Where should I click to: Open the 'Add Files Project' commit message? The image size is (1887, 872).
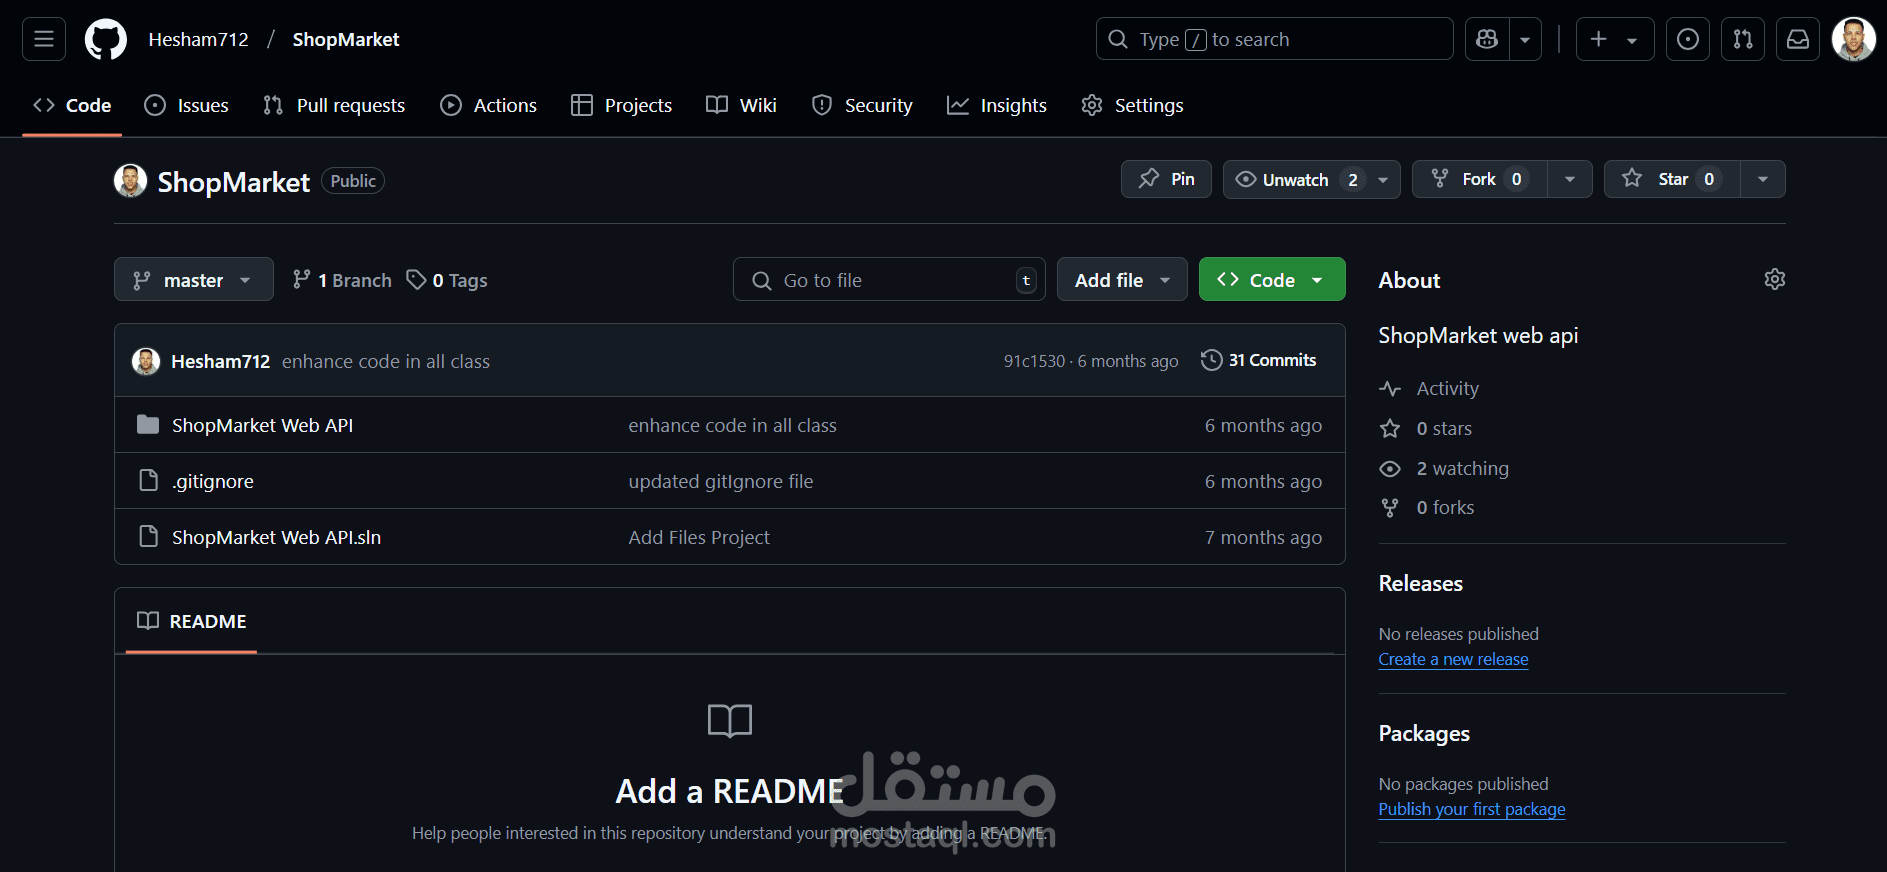coord(699,537)
